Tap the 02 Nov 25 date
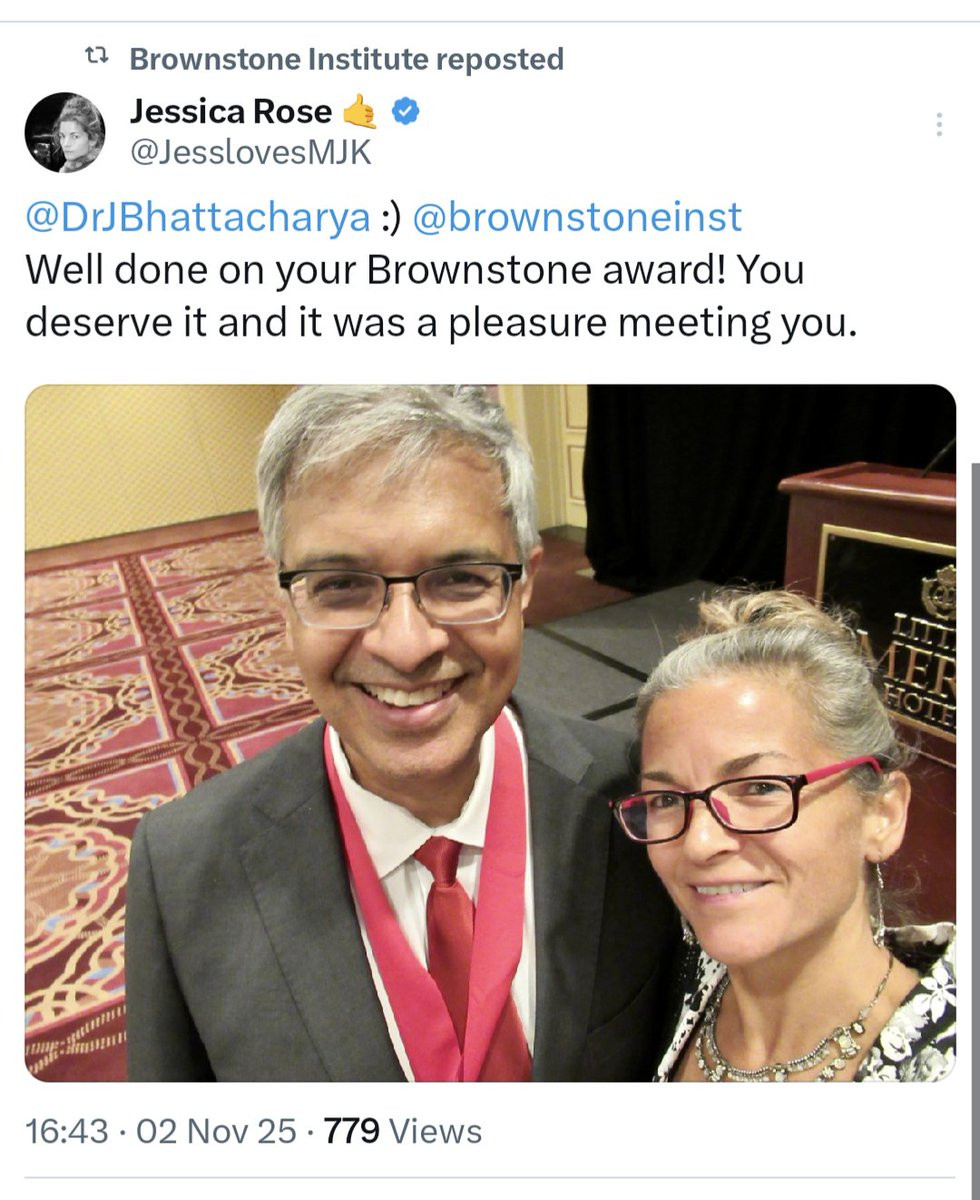The width and height of the screenshot is (980, 1200). point(216,1131)
